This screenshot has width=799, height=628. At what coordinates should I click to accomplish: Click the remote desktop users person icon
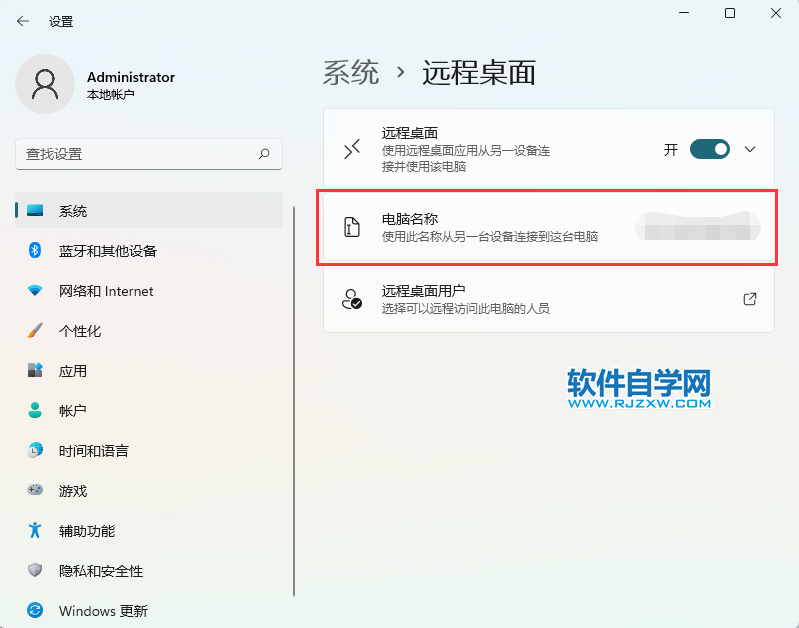(x=352, y=299)
